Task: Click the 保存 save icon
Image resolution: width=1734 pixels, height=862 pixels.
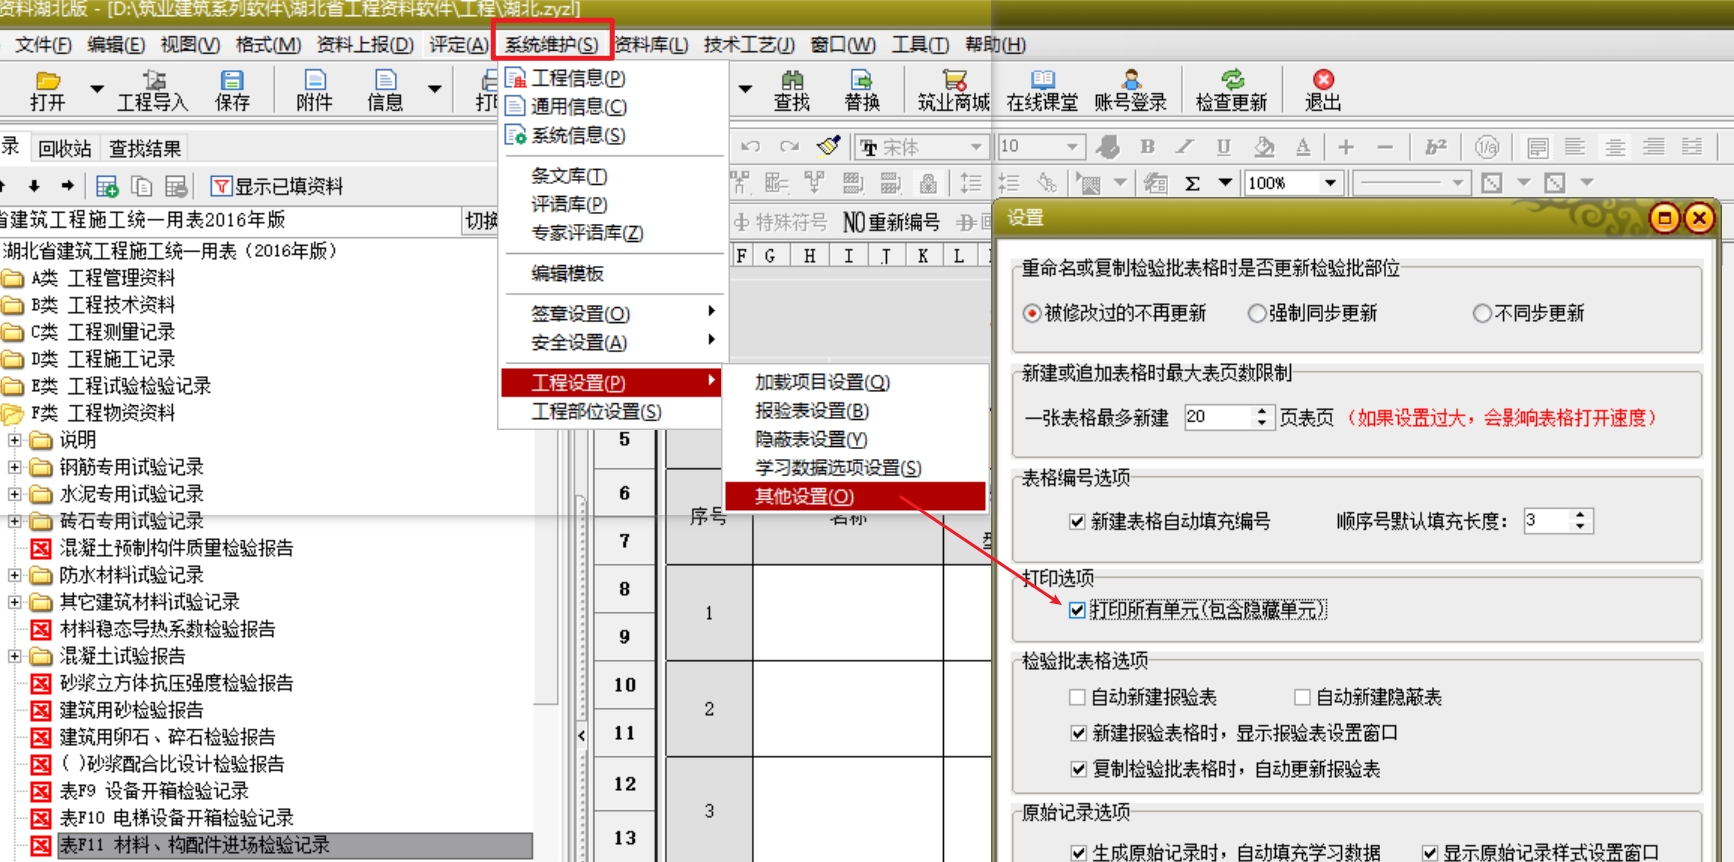Action: click(x=232, y=81)
